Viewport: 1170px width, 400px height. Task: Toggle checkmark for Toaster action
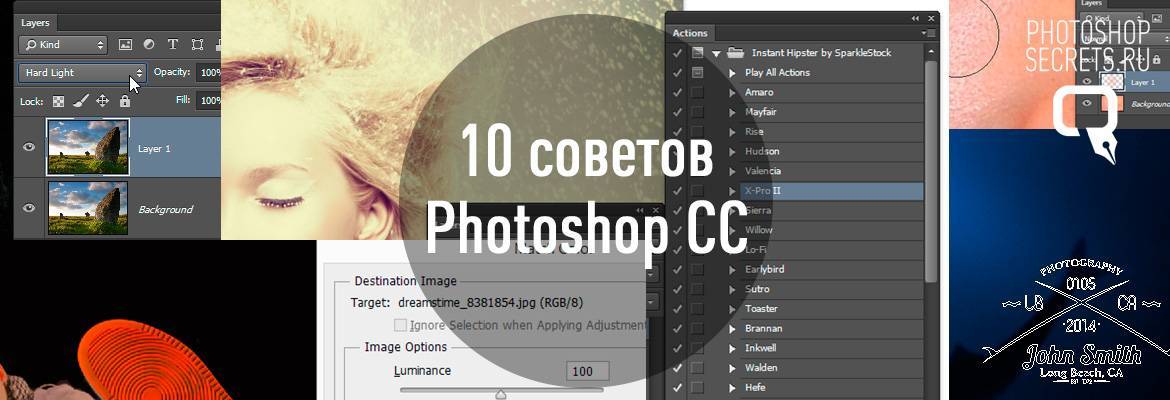pos(678,309)
